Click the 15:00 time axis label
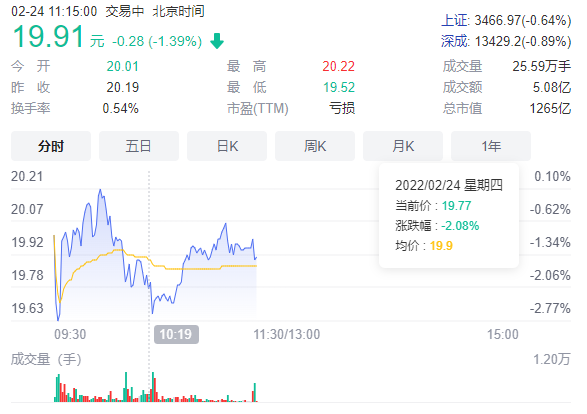 click(x=502, y=334)
